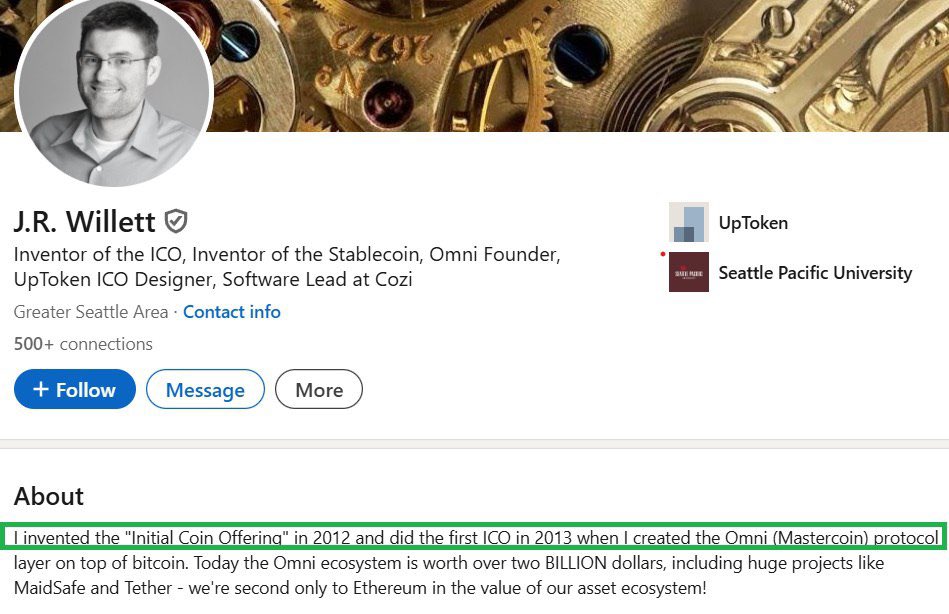
Task: Click the 500+ connections text
Action: tap(84, 344)
